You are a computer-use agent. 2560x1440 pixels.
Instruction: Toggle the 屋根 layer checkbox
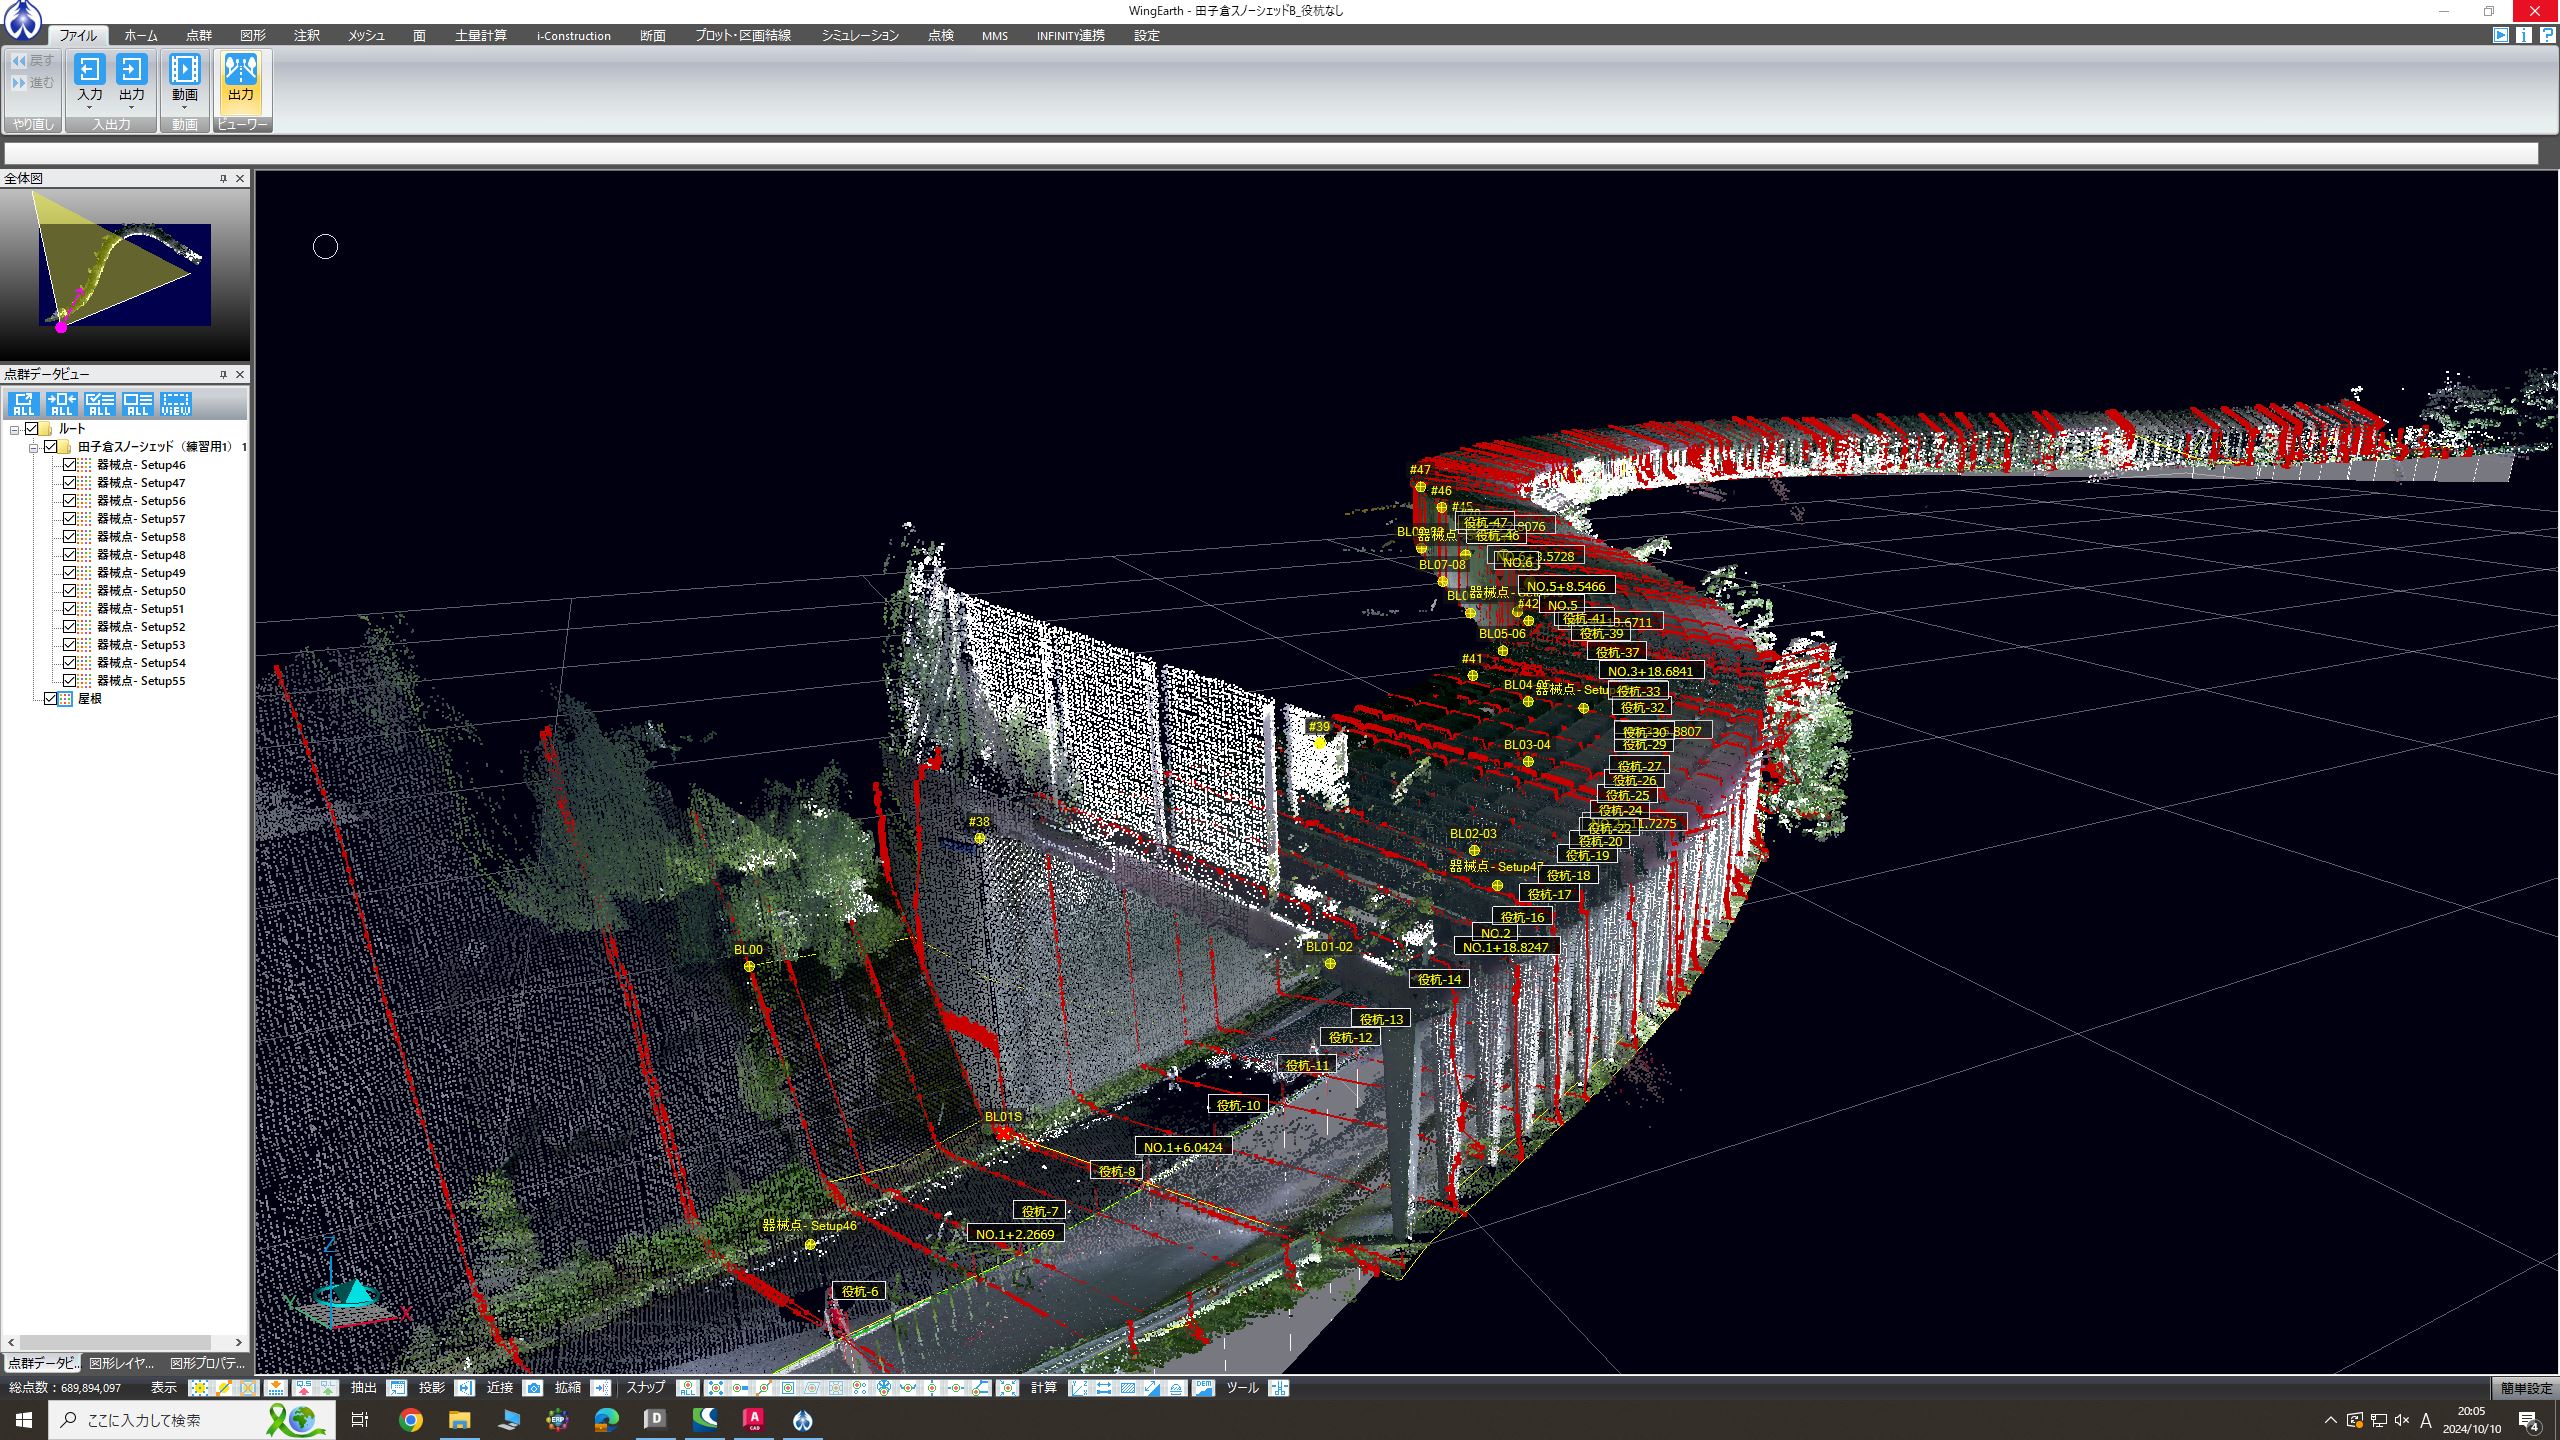tap(51, 699)
